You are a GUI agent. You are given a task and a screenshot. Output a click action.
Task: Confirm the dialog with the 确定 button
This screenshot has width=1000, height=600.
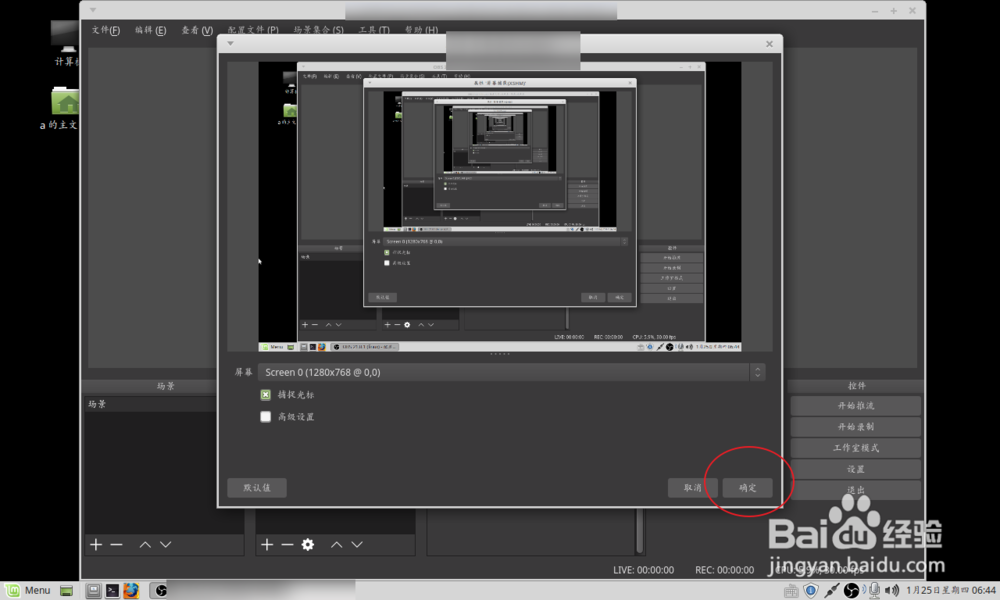748,488
